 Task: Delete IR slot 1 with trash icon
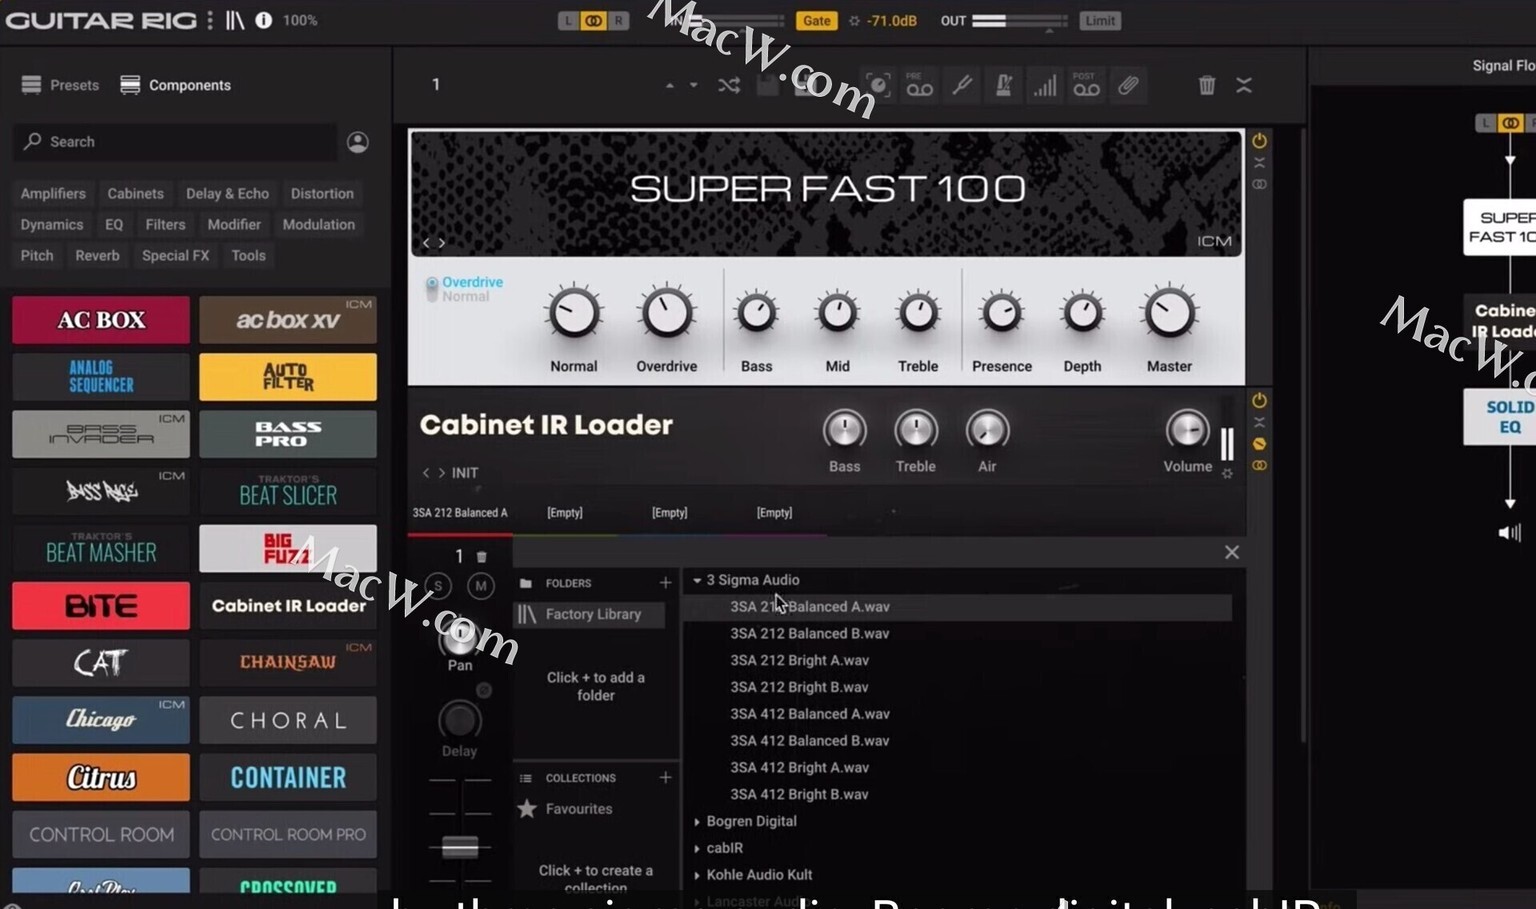point(481,556)
